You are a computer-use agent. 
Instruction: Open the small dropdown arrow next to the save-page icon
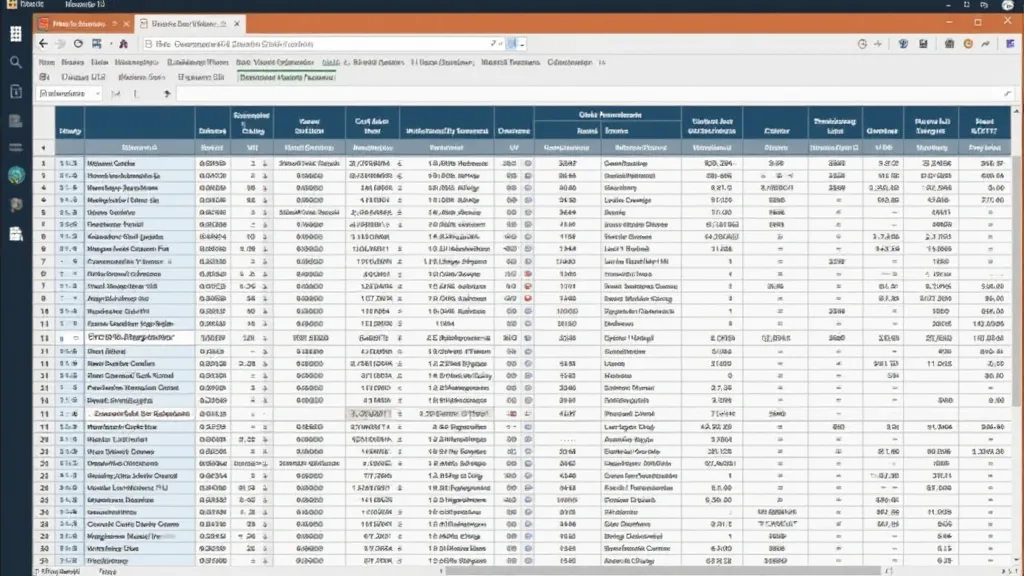(111, 44)
